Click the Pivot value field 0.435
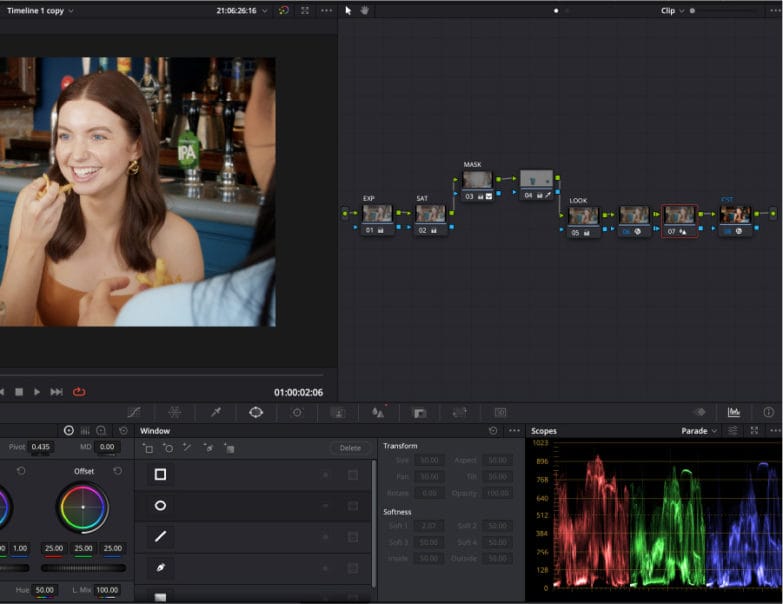 [x=40, y=447]
